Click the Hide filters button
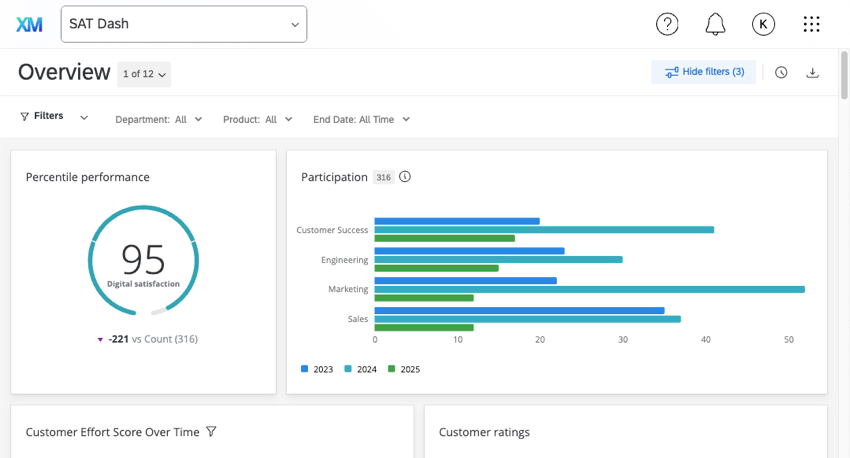 [x=704, y=72]
